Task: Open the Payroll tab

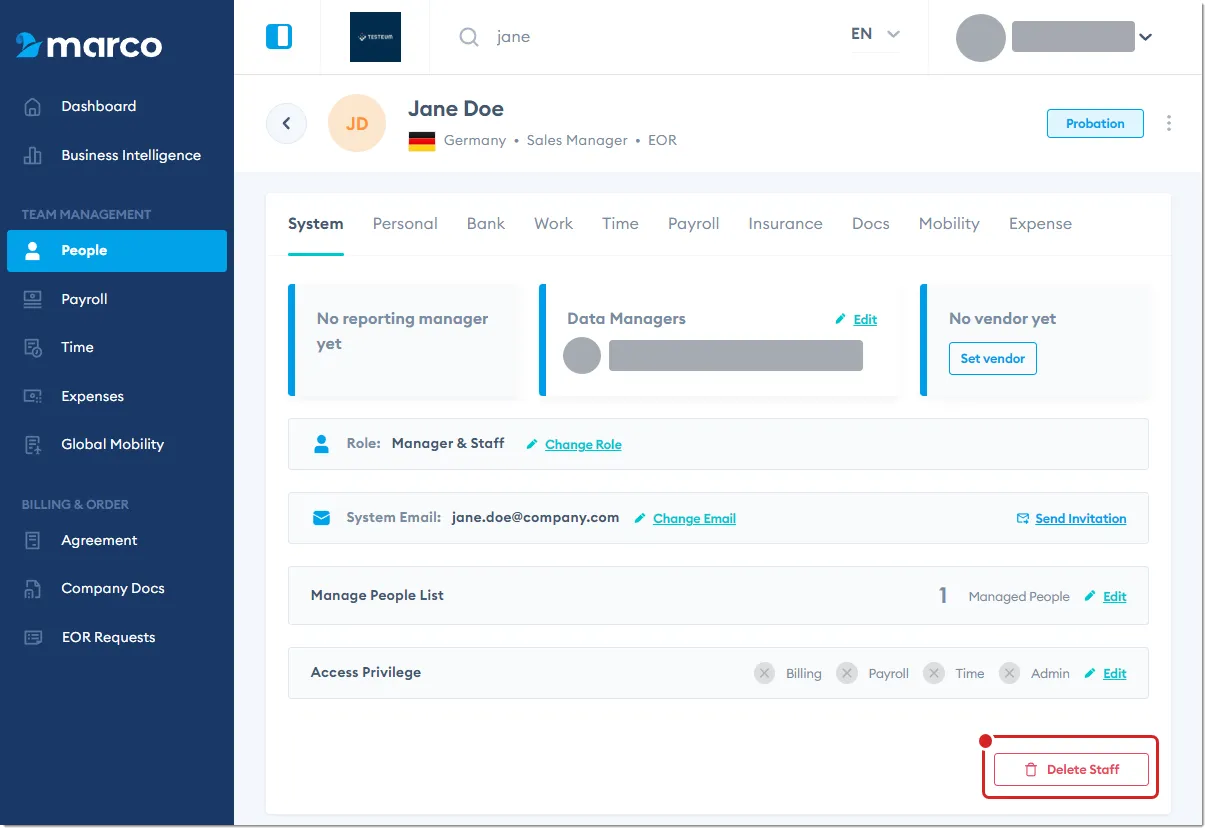Action: (694, 224)
